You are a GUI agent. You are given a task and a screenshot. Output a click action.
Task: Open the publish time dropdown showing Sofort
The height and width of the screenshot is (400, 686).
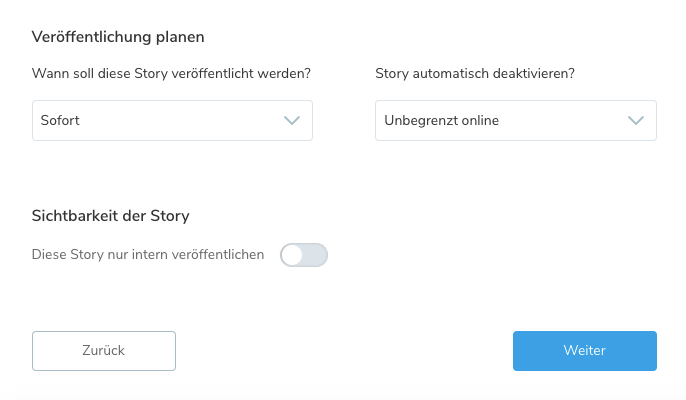tap(172, 120)
